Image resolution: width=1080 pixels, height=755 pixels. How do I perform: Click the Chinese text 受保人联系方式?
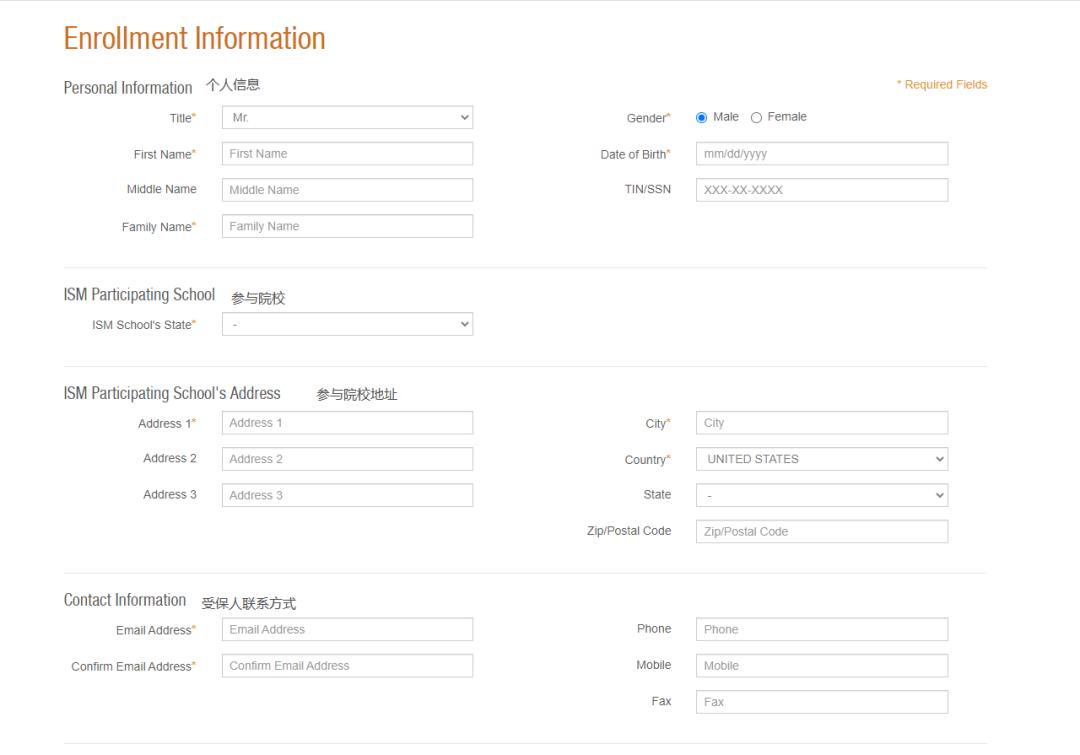click(x=249, y=603)
